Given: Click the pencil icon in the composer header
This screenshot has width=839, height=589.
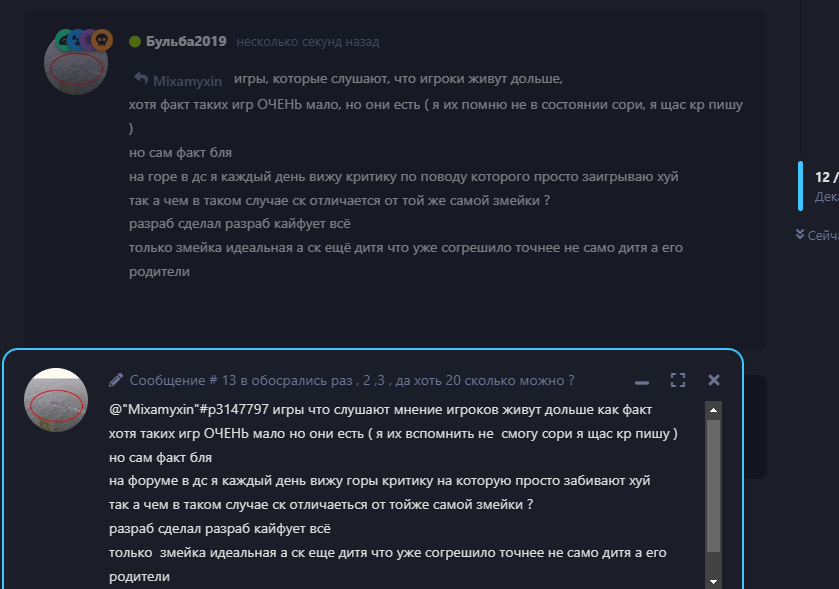Looking at the screenshot, I should 116,380.
